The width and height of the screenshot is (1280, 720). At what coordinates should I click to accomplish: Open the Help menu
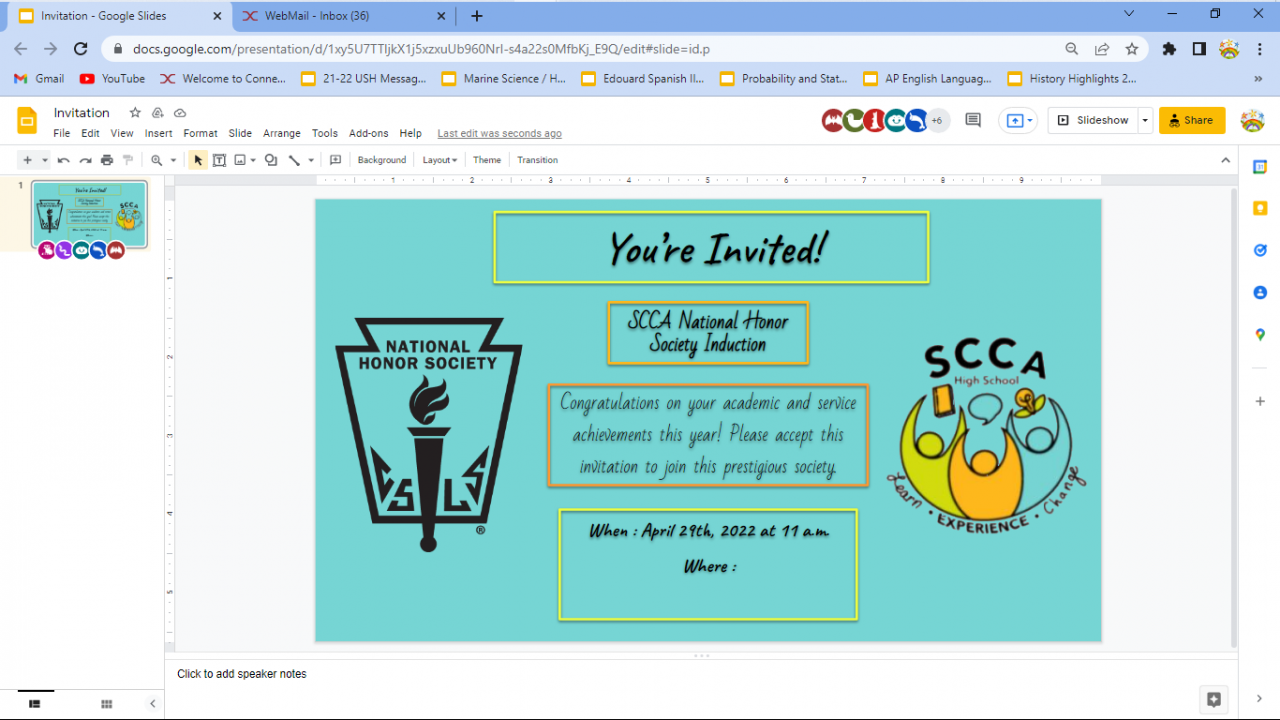click(411, 133)
